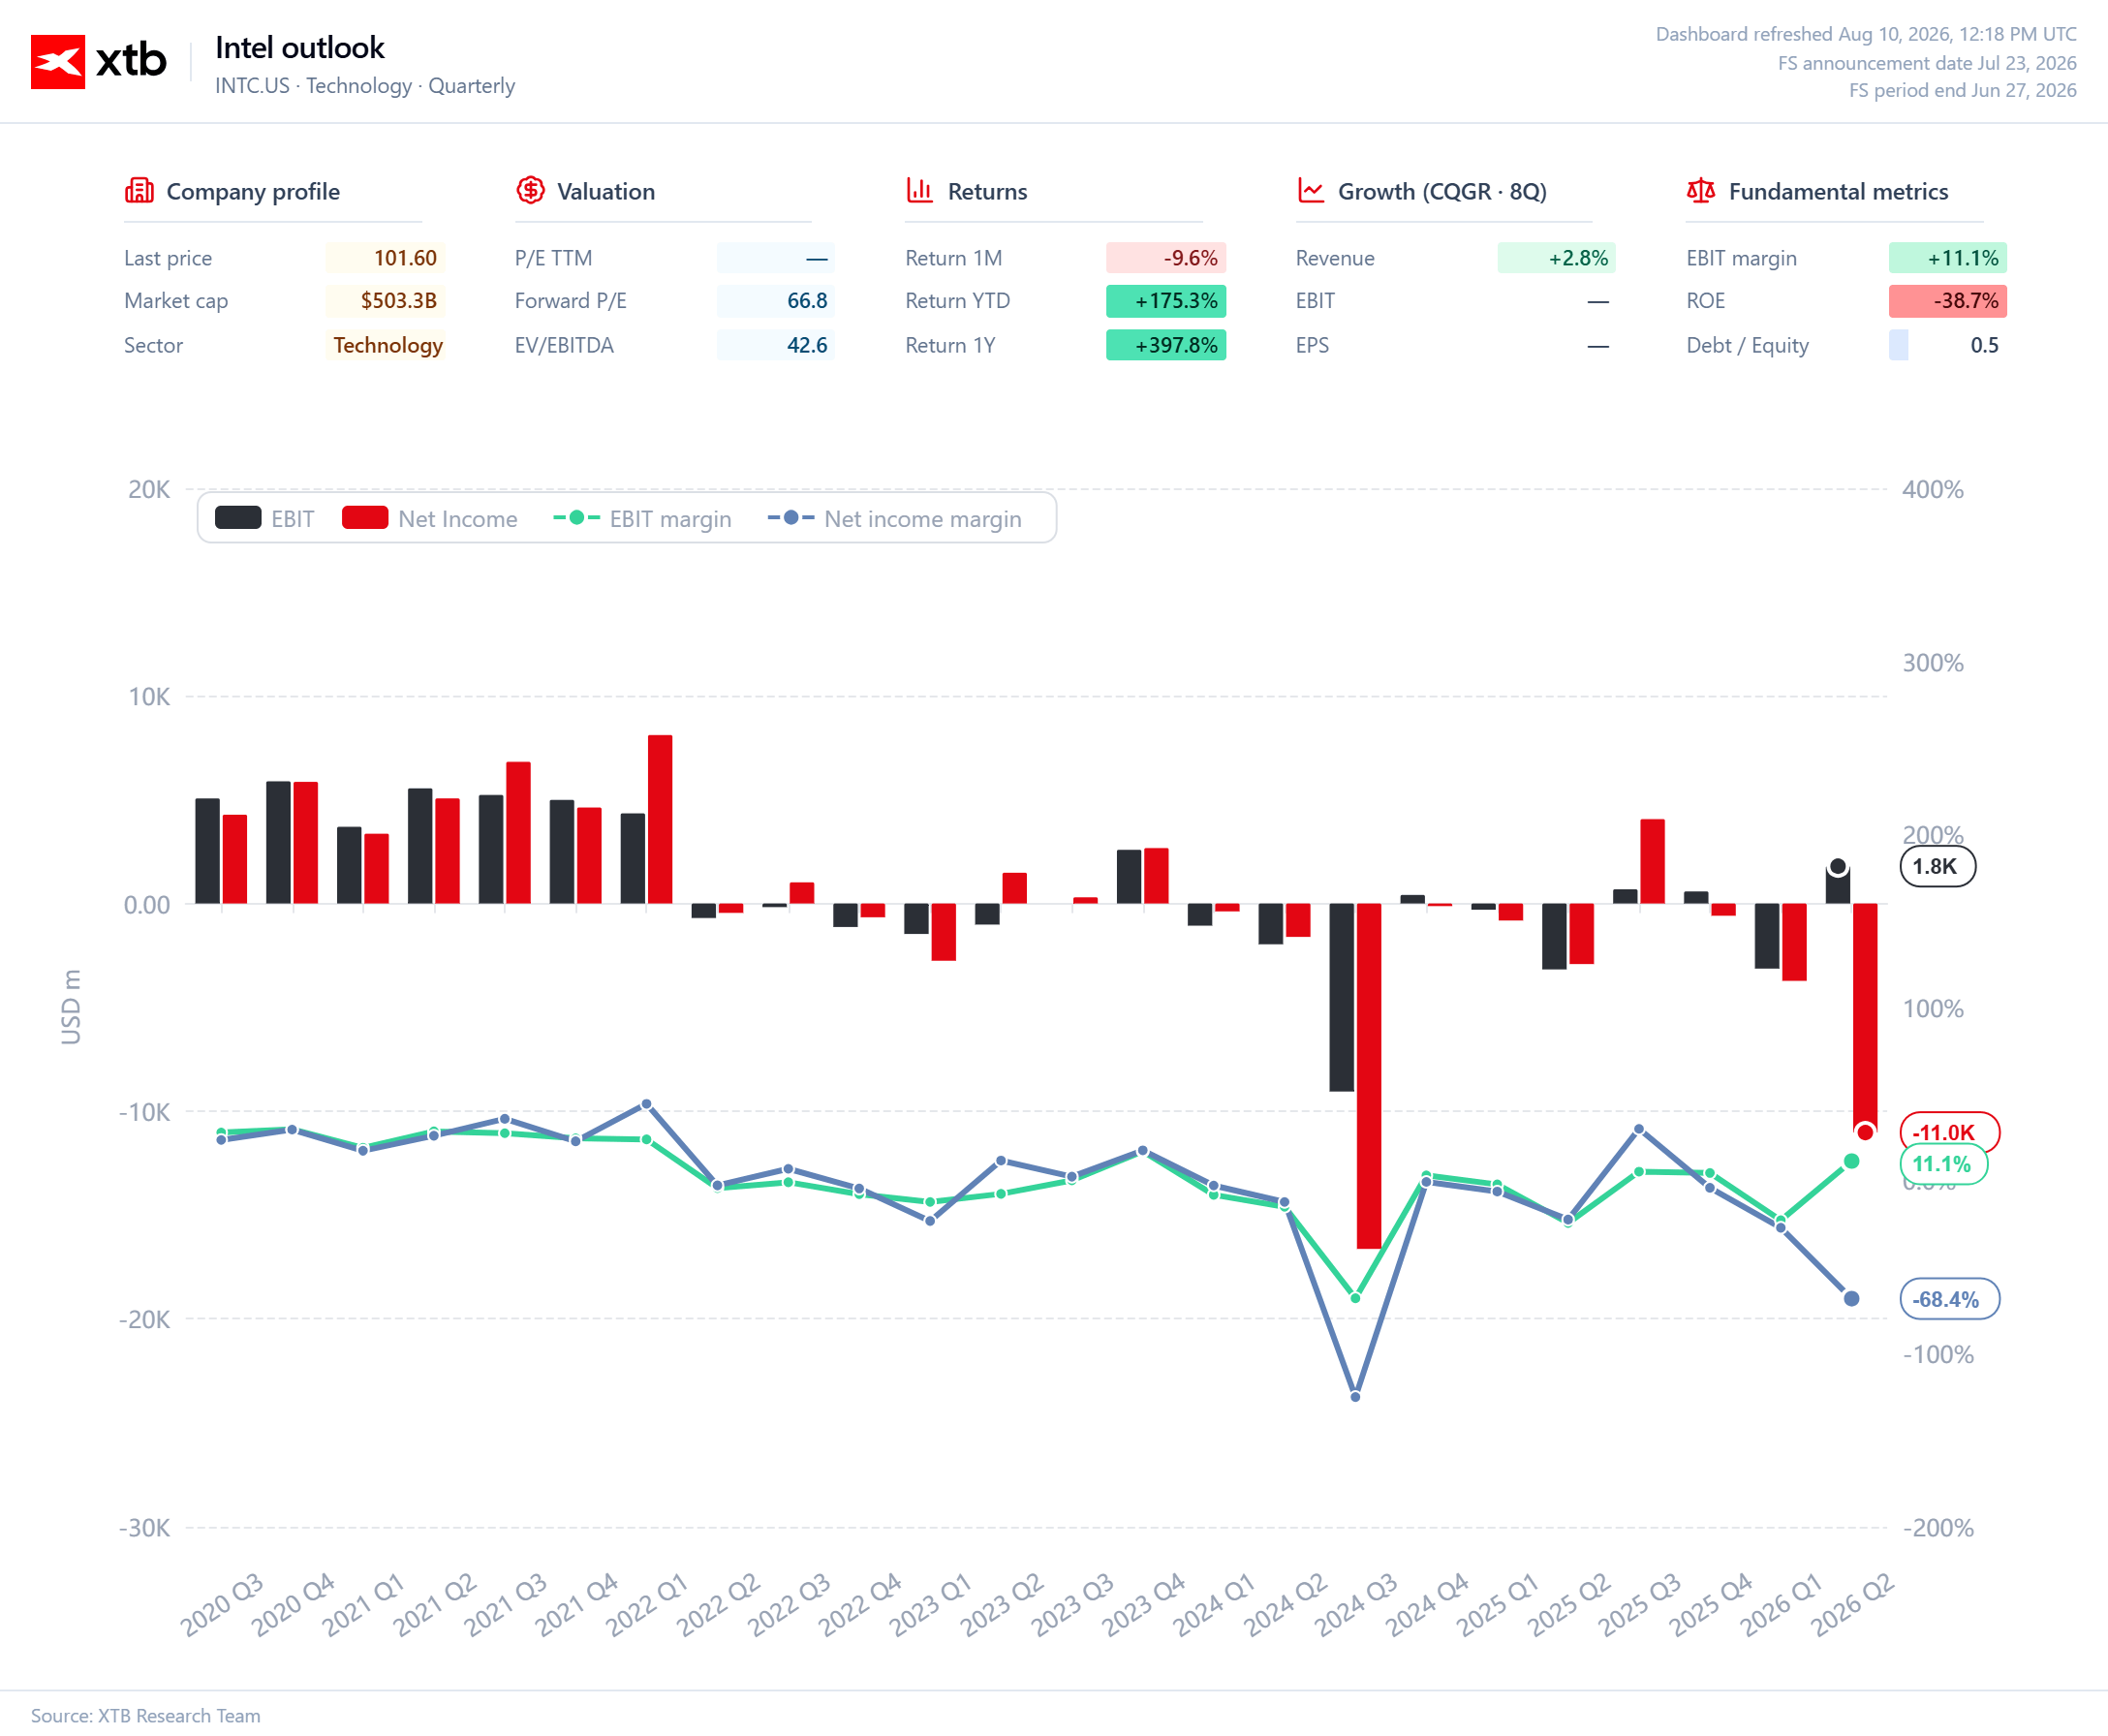
Task: Click the 2026 Q2 net income margin point
Action: tap(1851, 1299)
